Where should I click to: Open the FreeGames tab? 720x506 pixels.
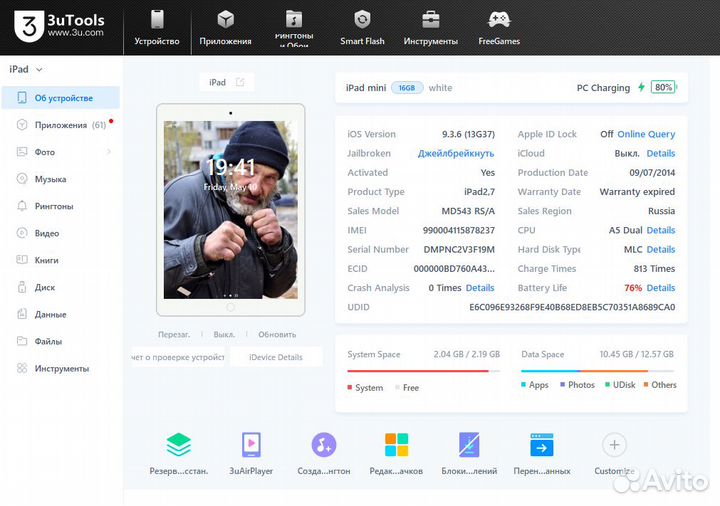(499, 28)
